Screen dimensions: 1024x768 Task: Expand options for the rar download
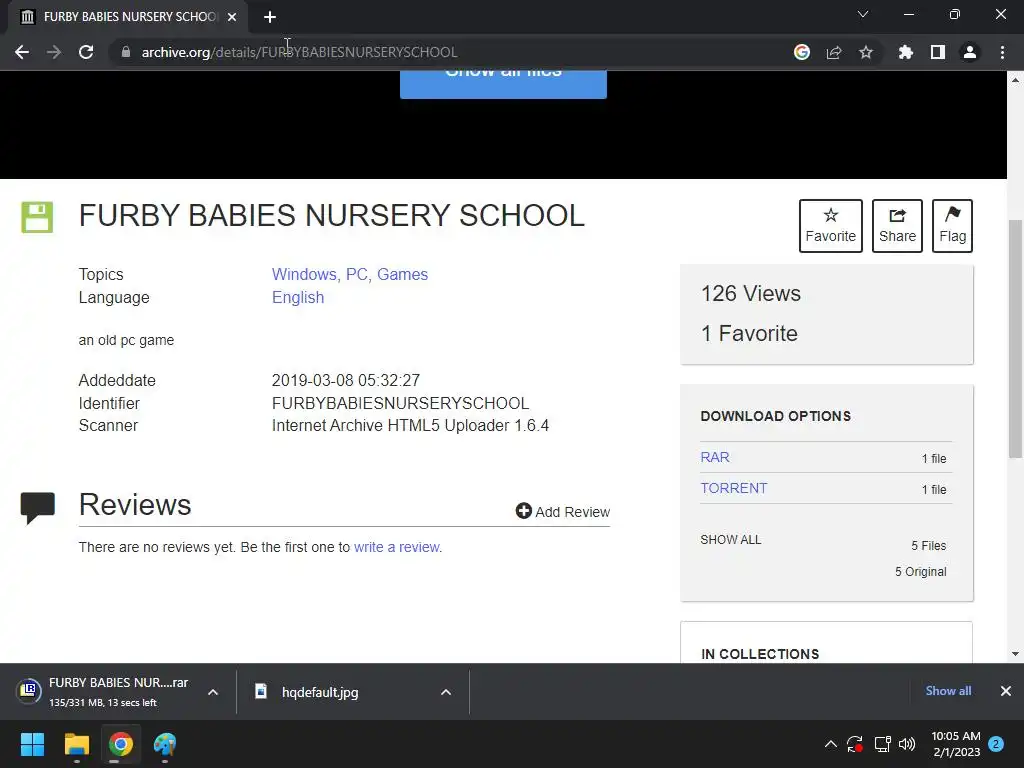[213, 692]
